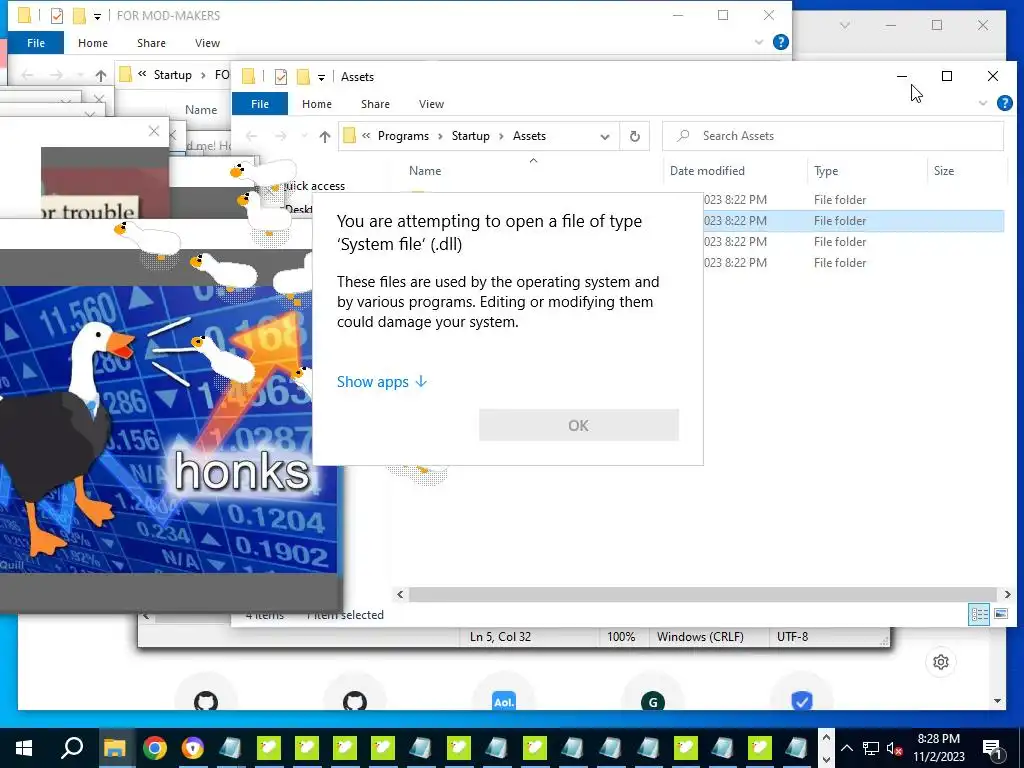1024x768 pixels.
Task: Navigate to Startup in Assets breadcrumb
Action: click(x=470, y=136)
